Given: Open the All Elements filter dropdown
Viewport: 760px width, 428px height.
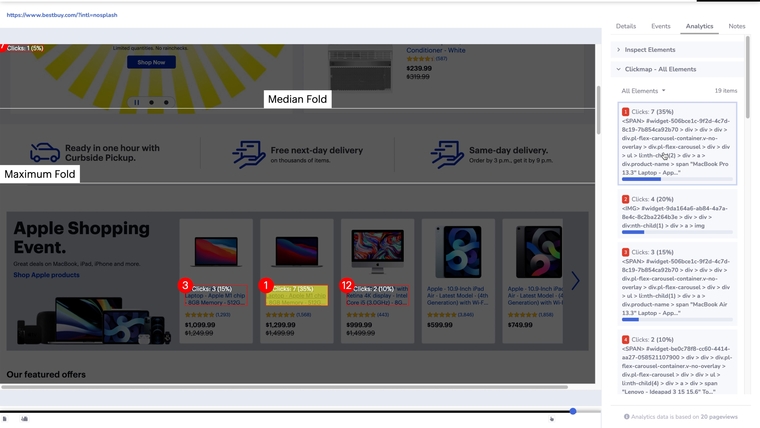Looking at the screenshot, I should [643, 91].
